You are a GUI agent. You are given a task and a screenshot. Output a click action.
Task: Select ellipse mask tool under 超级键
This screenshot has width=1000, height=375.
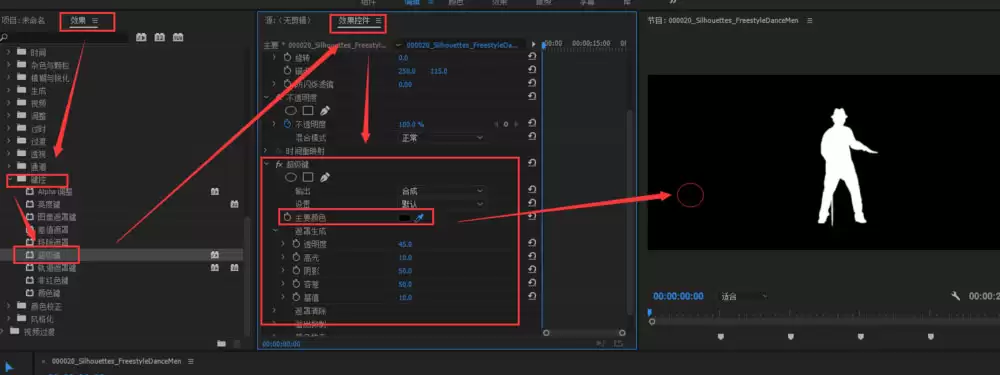(291, 177)
